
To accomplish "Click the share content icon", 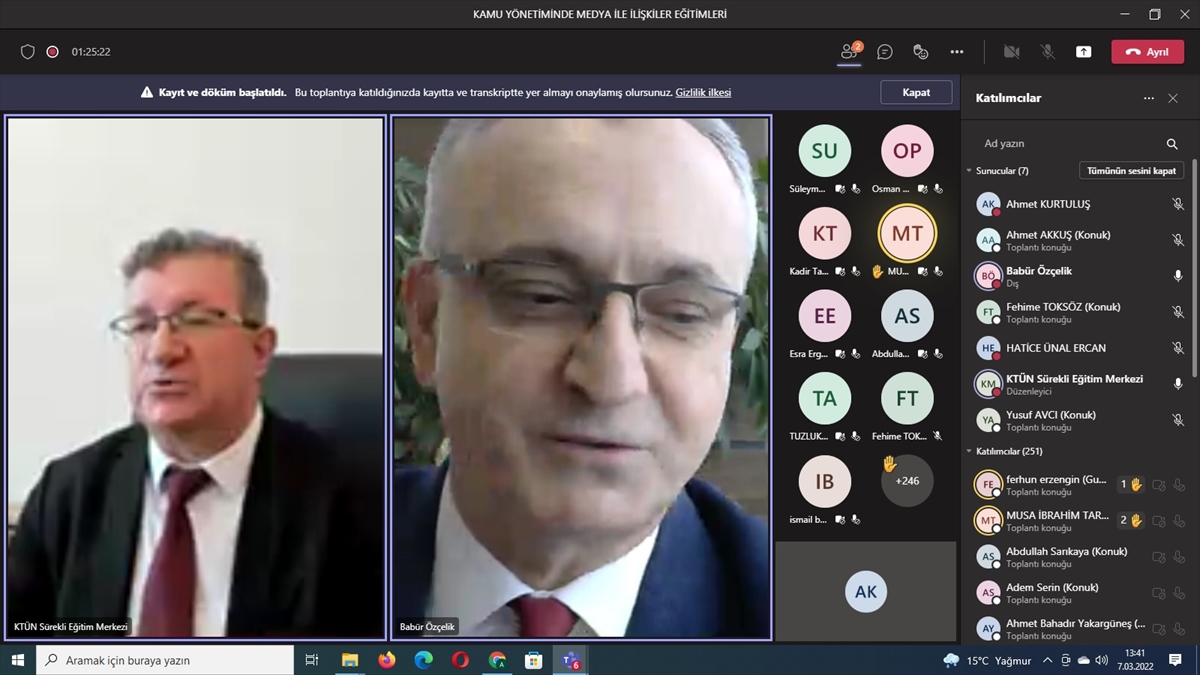I will (x=1084, y=52).
